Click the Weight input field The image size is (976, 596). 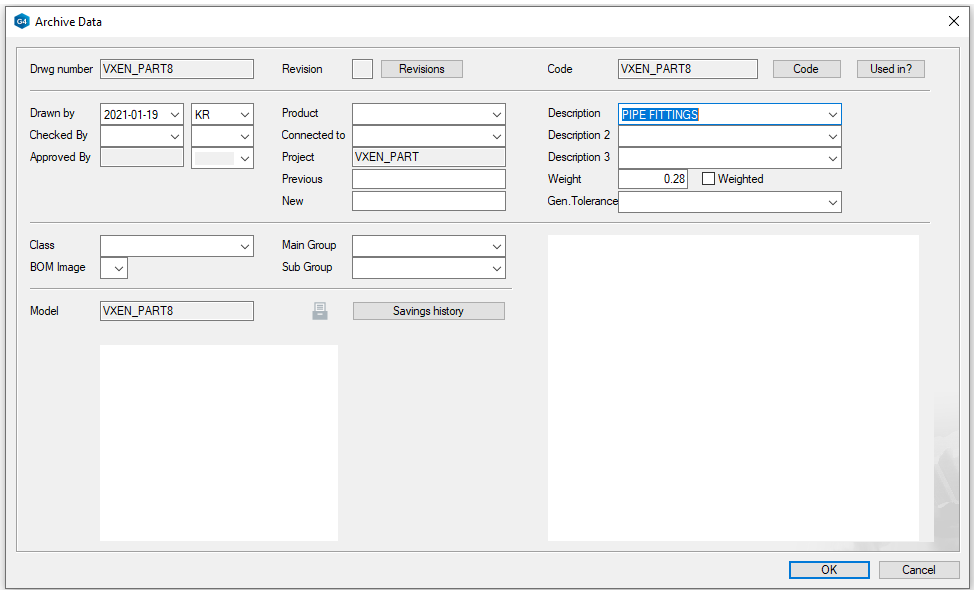653,179
